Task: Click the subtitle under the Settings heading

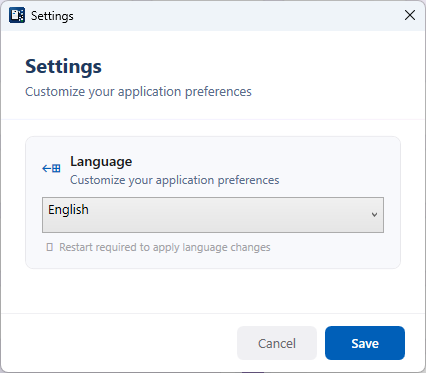Action: click(138, 92)
